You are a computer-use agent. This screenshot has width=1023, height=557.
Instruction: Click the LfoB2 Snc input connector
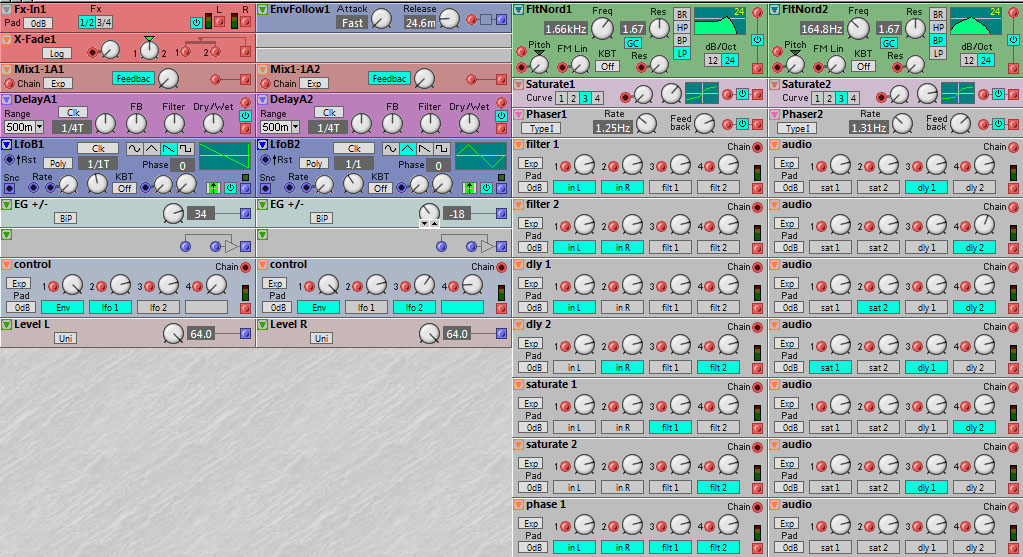coord(265,188)
